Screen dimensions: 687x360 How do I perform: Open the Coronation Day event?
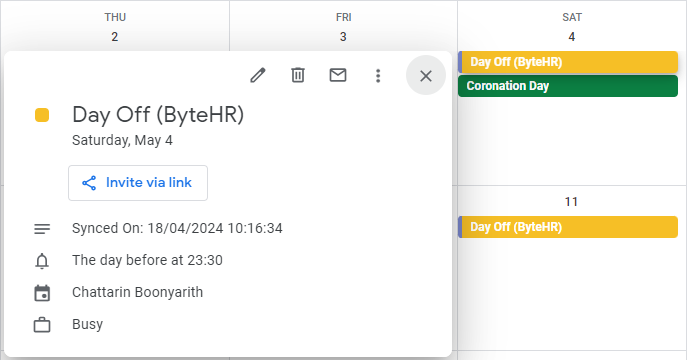568,86
